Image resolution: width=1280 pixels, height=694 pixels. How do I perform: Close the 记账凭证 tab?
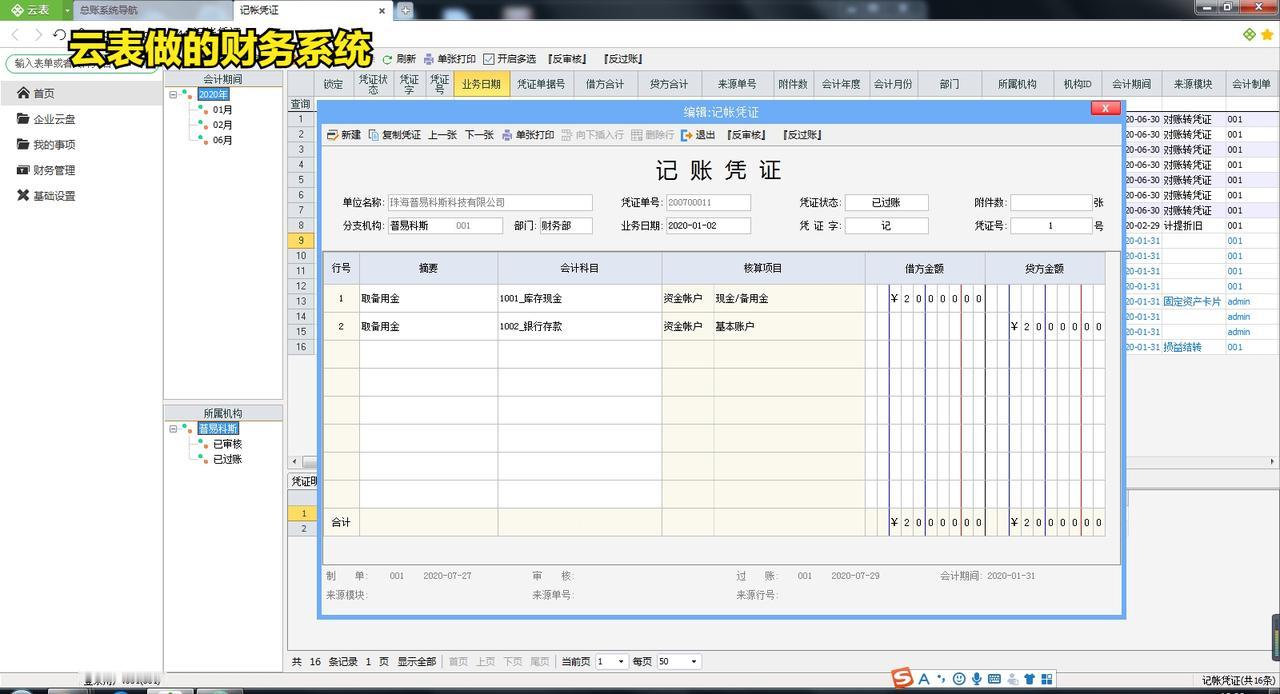pyautogui.click(x=382, y=11)
